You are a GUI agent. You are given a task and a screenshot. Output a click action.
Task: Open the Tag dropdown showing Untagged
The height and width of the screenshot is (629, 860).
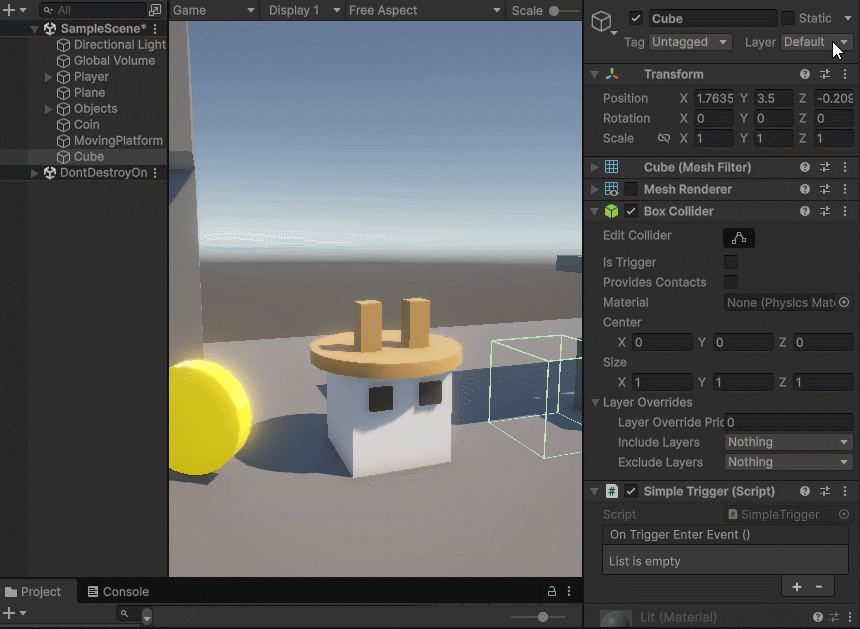[691, 42]
